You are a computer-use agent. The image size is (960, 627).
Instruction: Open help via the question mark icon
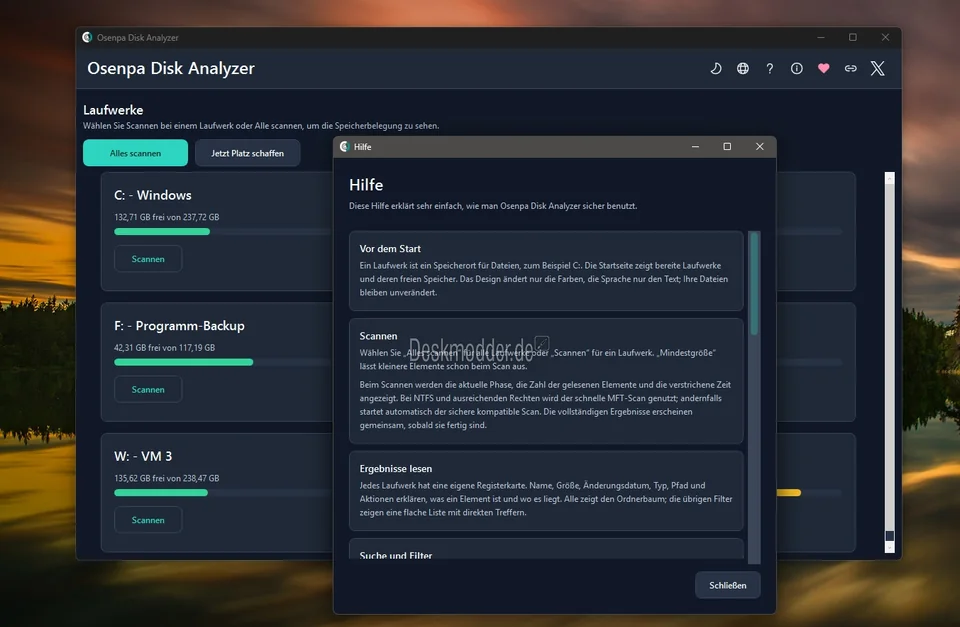[x=770, y=69]
